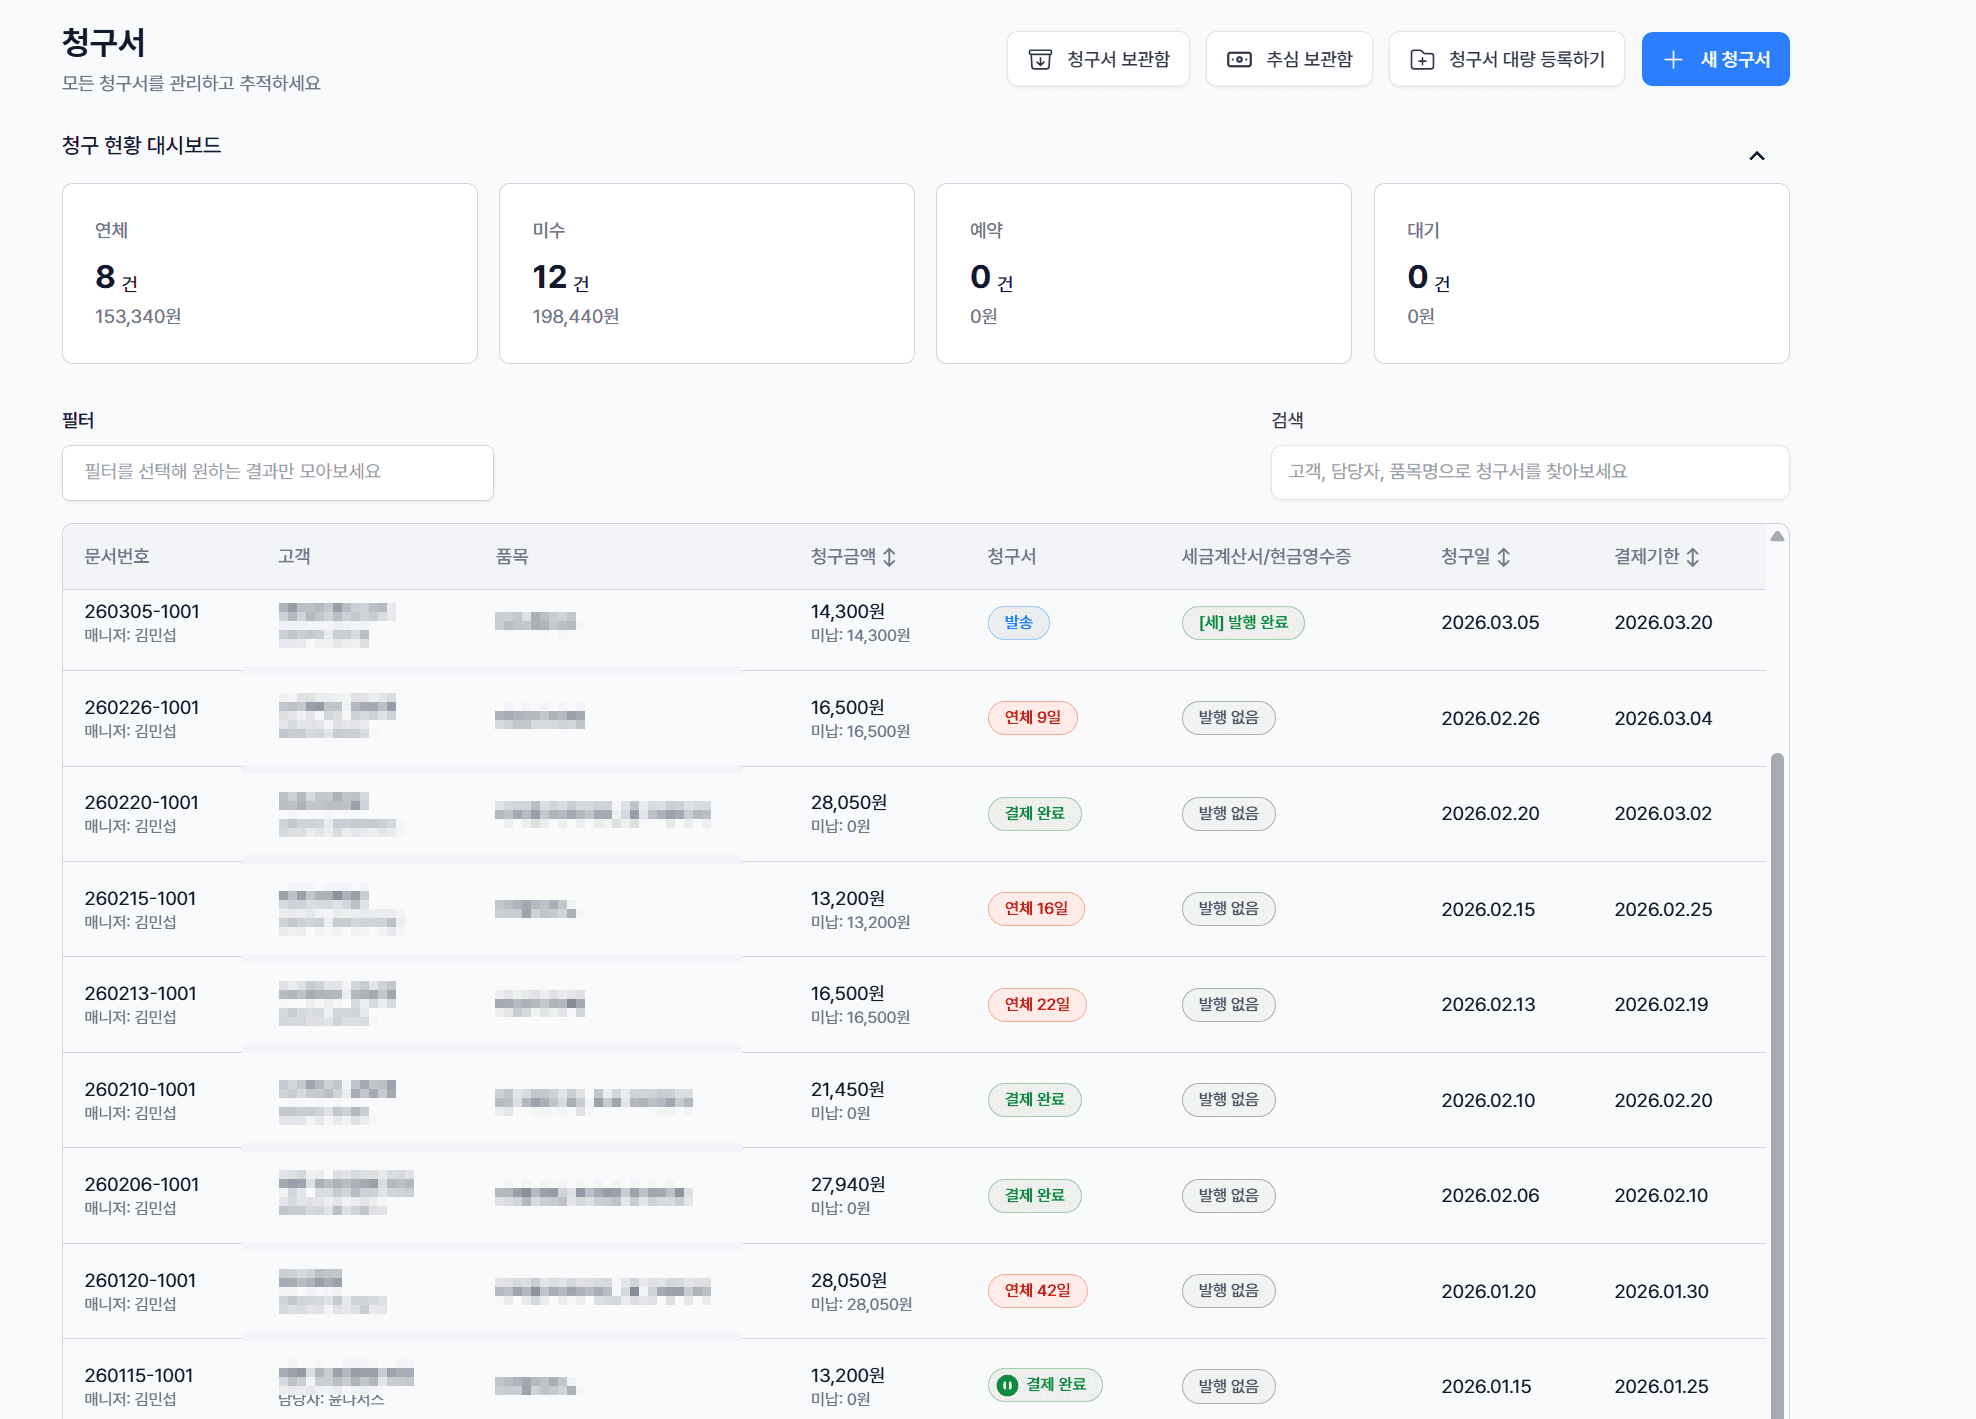Select the 미수 12건 dashboard card
Image resolution: width=1976 pixels, height=1419 pixels.
pos(706,273)
